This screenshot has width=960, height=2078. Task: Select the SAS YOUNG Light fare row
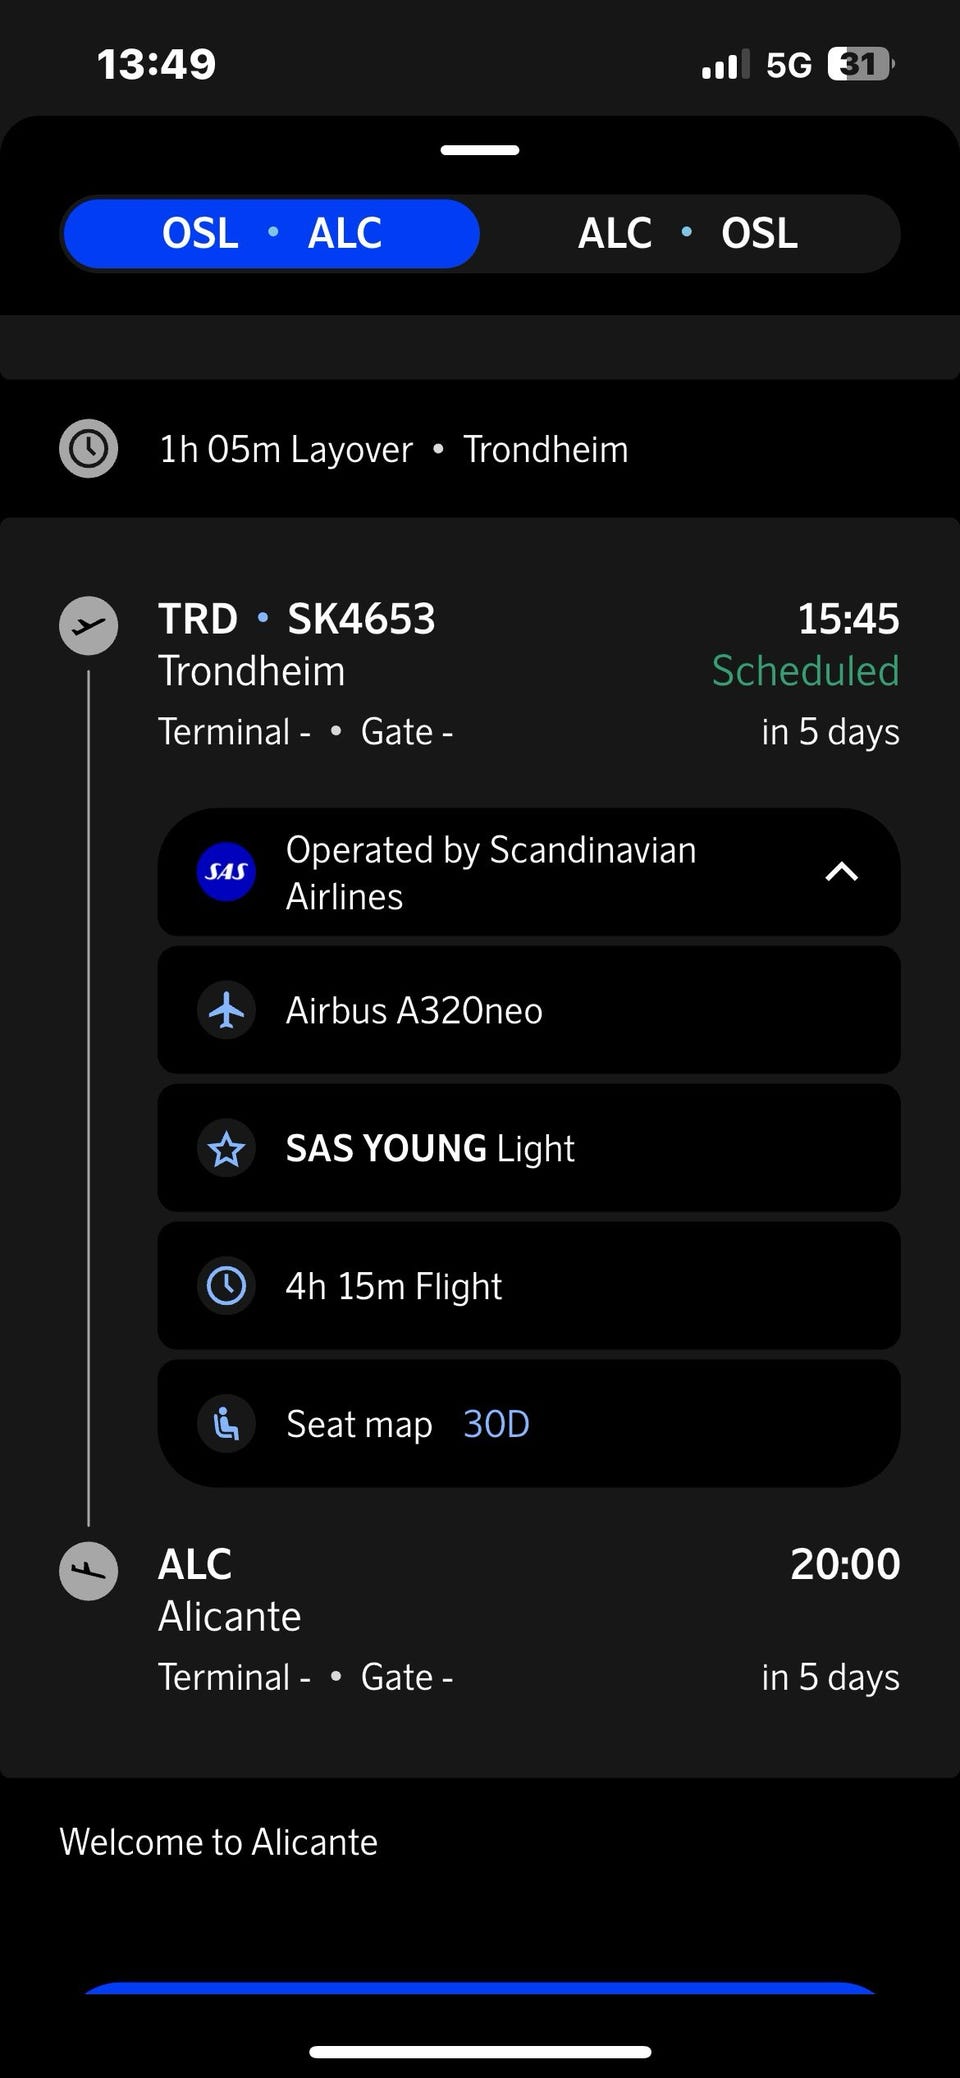coord(529,1148)
